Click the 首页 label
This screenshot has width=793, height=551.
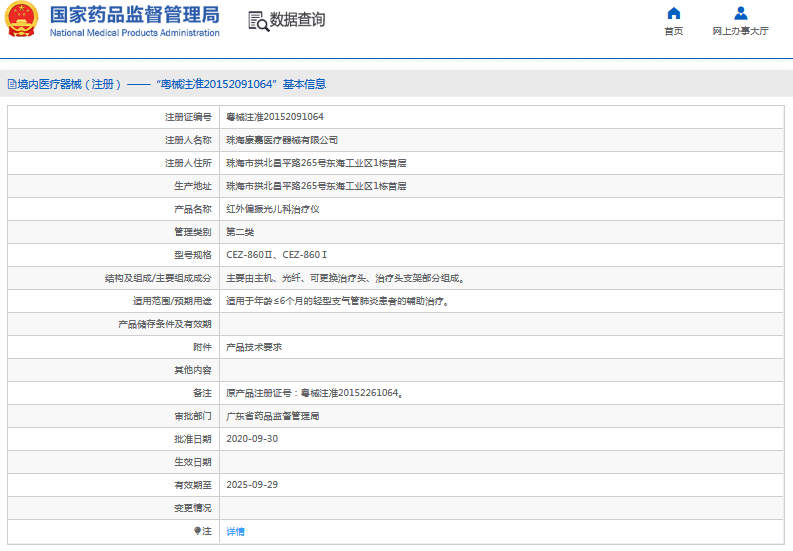[674, 31]
